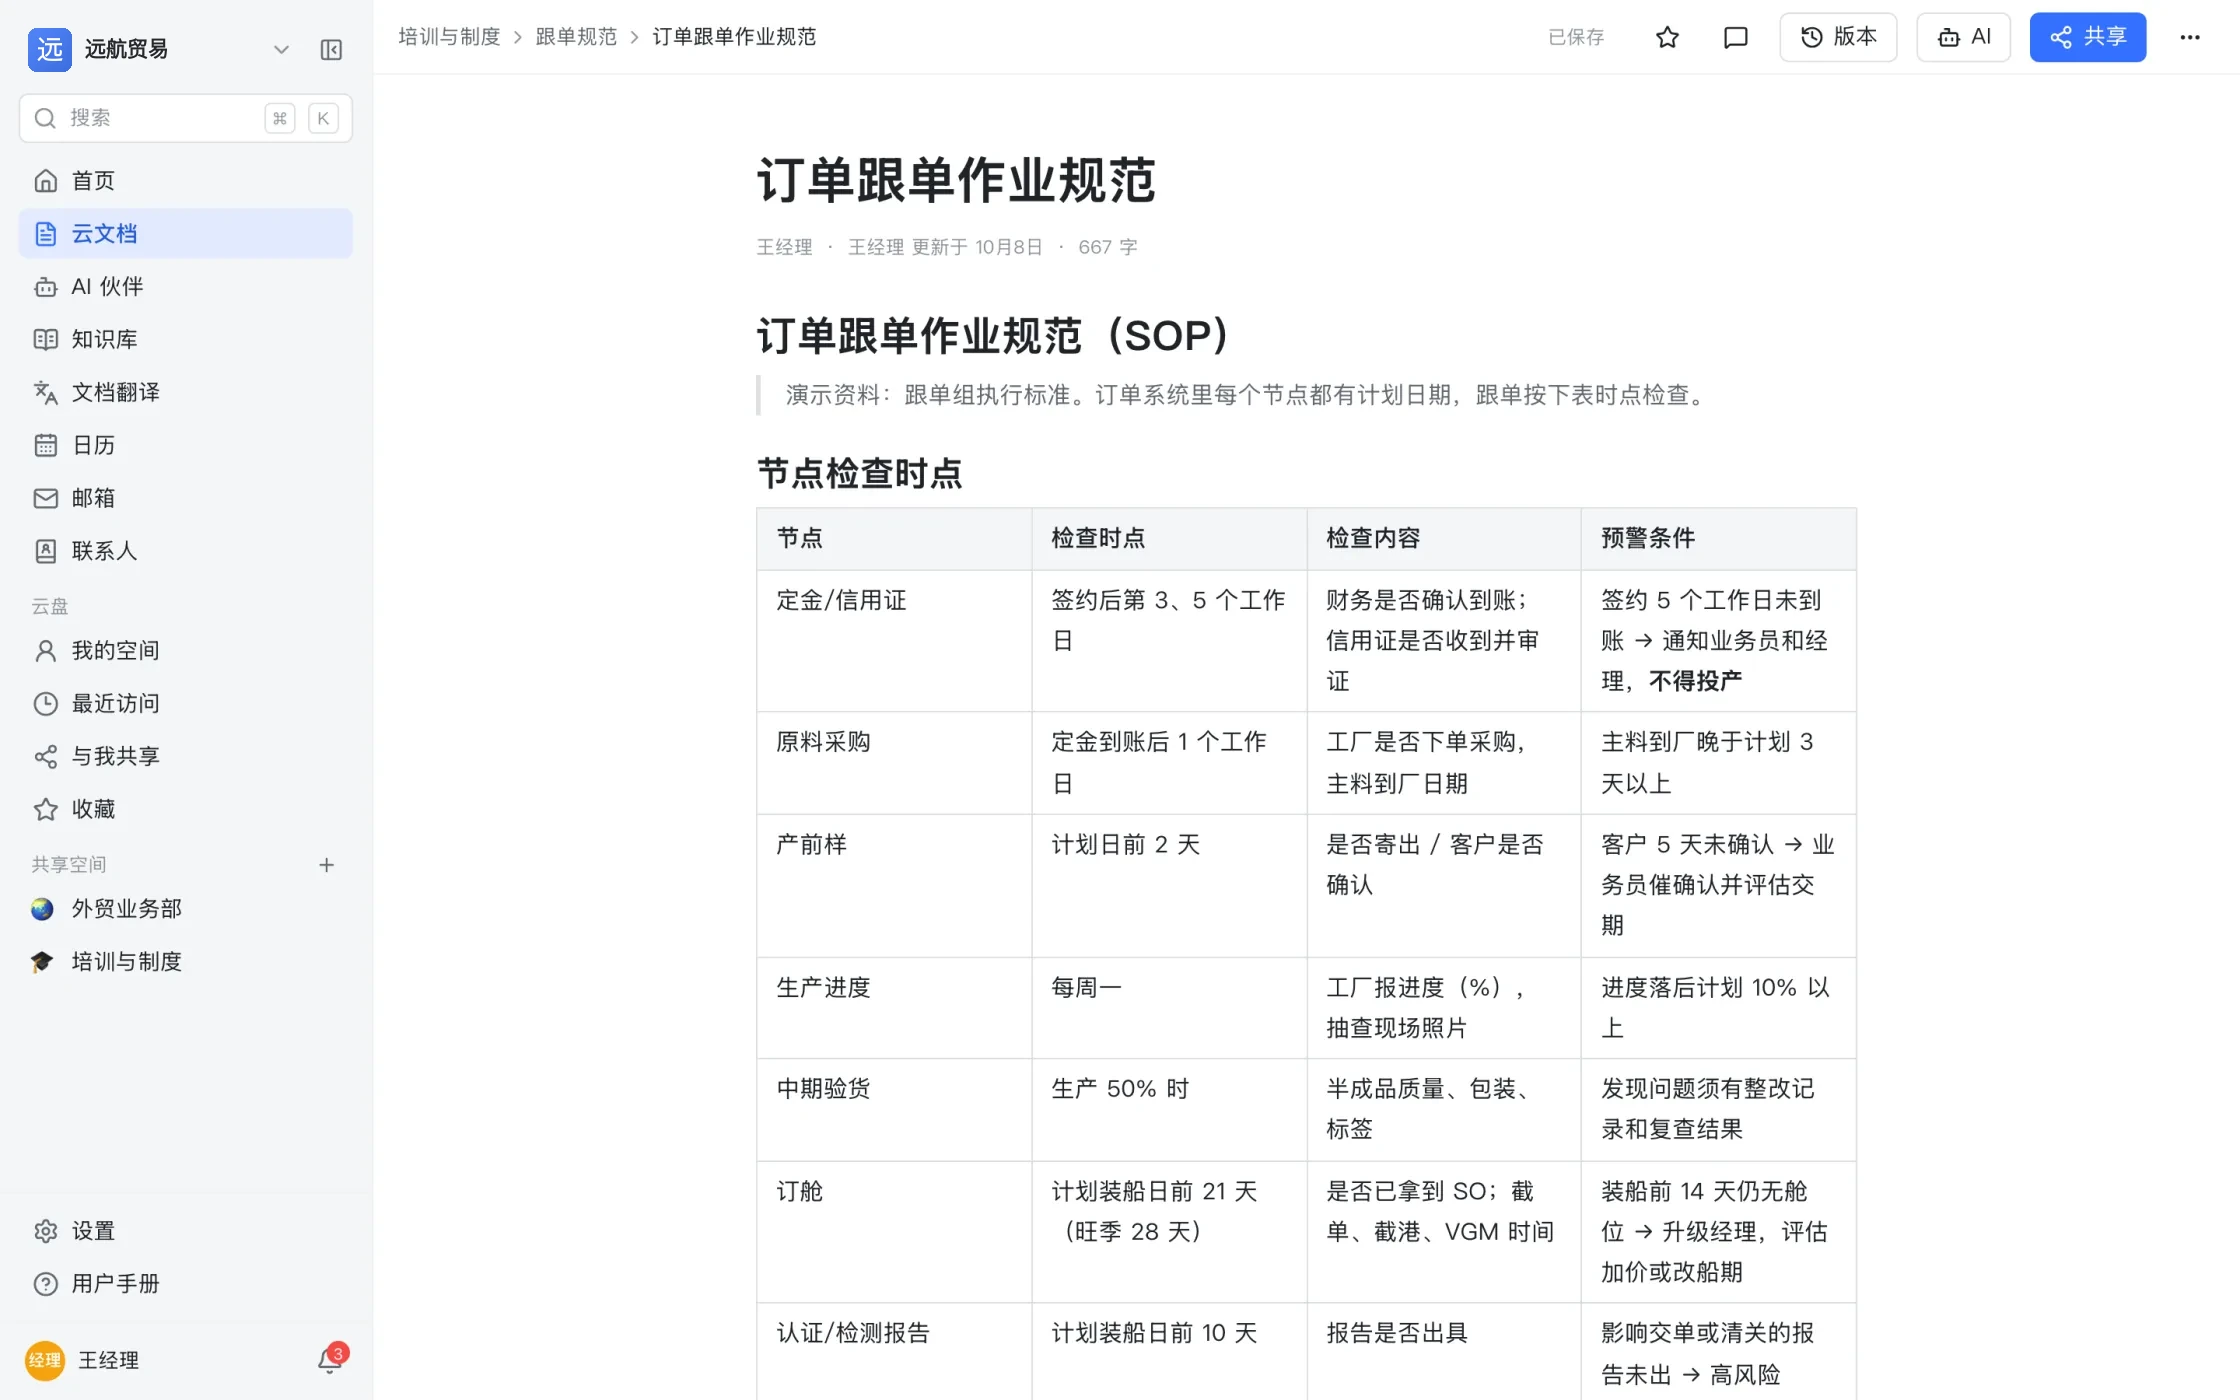Go to 首页 in the sidebar
Image resolution: width=2240 pixels, height=1400 pixels.
pyautogui.click(x=186, y=181)
